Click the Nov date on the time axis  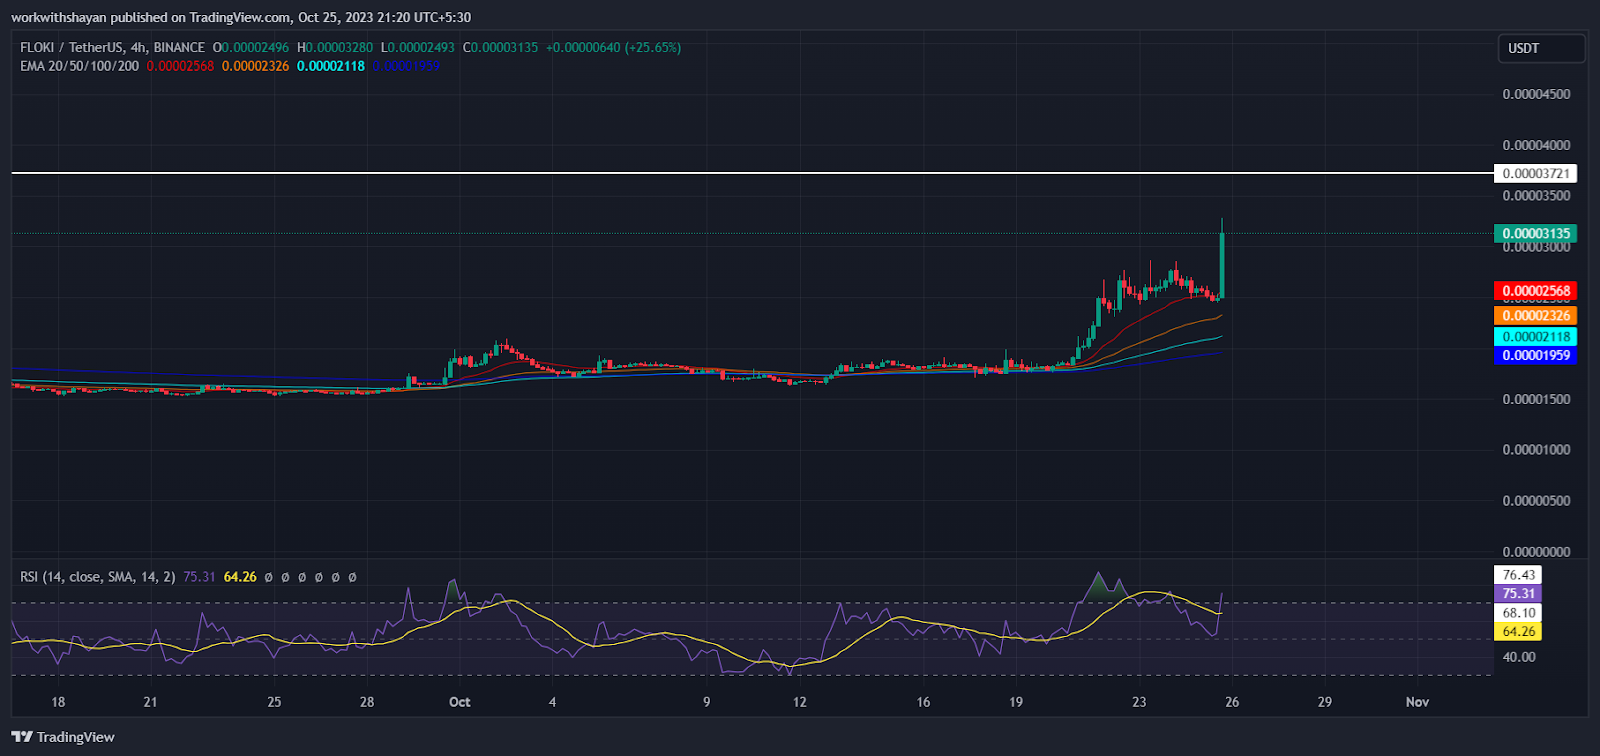pyautogui.click(x=1417, y=702)
